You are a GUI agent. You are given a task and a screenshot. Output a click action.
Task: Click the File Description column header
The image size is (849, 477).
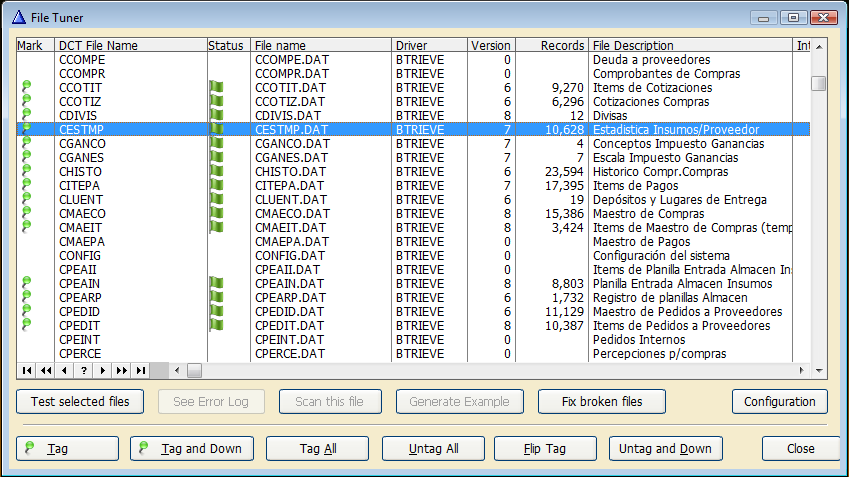click(x=690, y=45)
